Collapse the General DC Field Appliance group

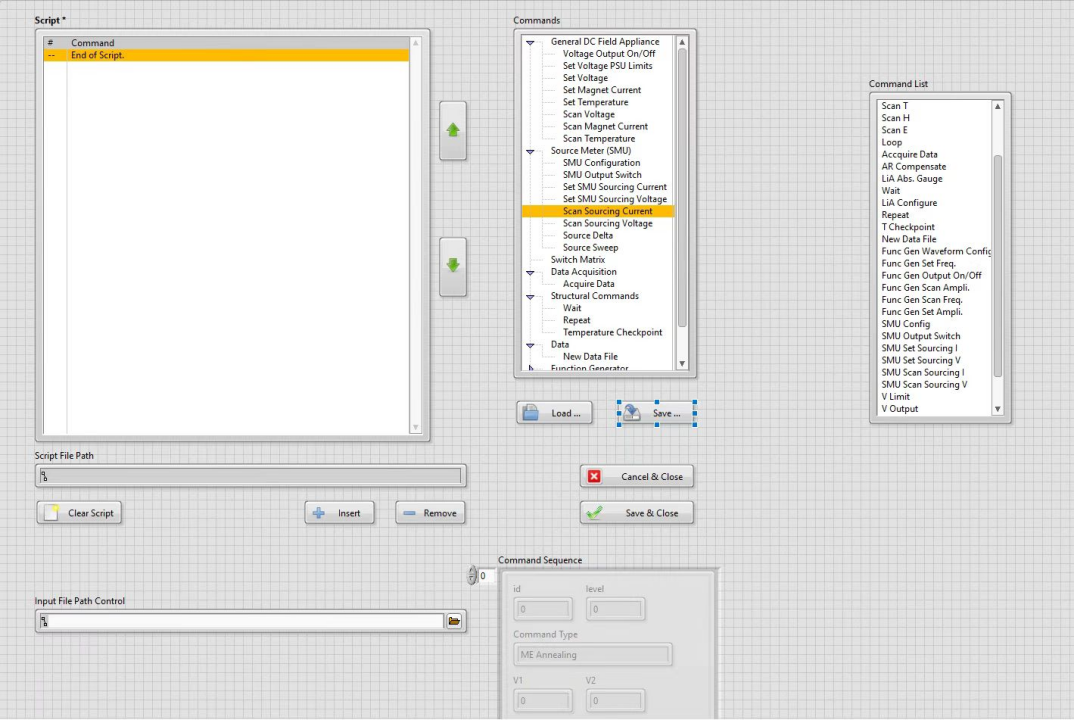click(x=531, y=42)
